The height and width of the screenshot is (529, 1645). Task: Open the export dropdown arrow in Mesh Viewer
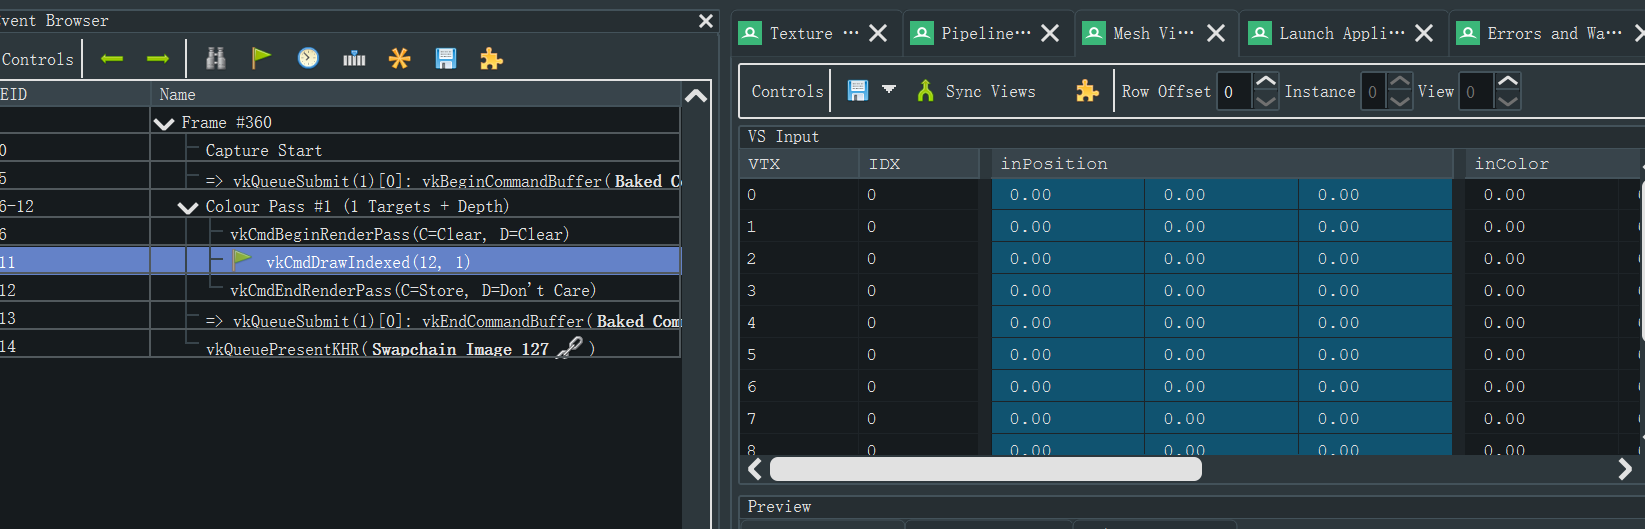(889, 90)
